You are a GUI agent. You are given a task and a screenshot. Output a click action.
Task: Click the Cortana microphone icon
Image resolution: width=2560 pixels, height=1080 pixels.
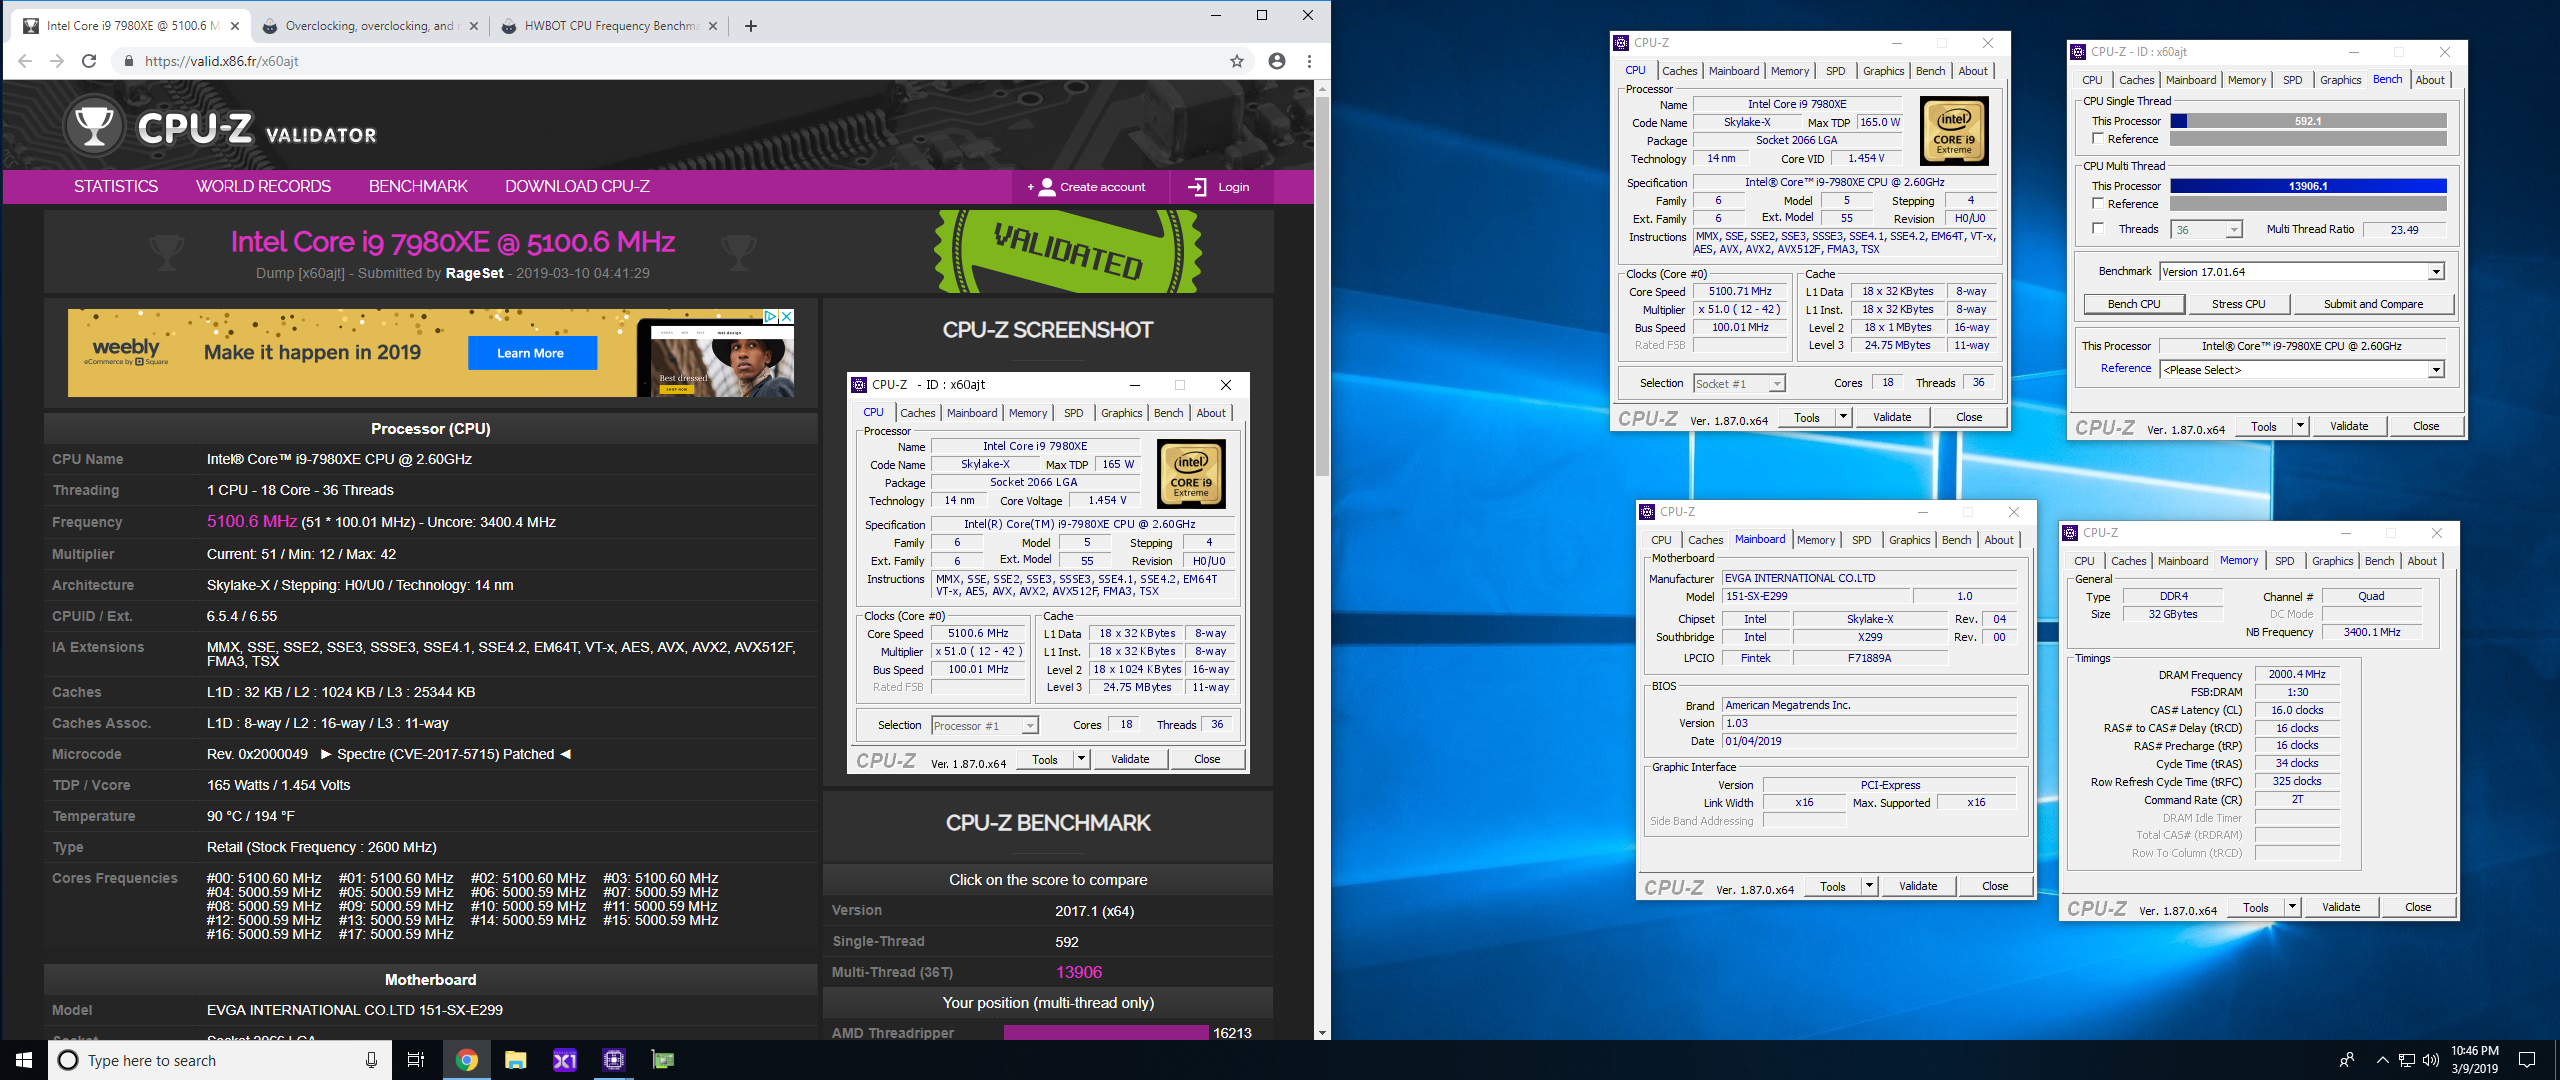[371, 1060]
